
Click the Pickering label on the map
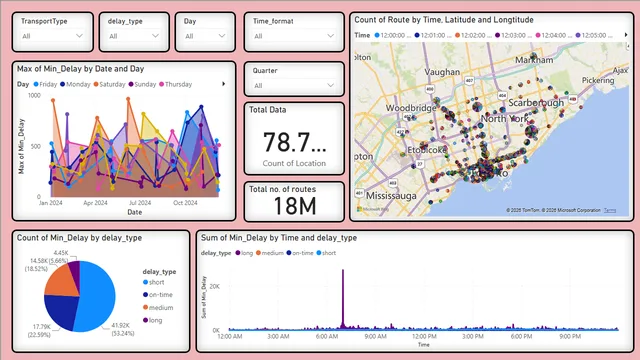(598, 80)
